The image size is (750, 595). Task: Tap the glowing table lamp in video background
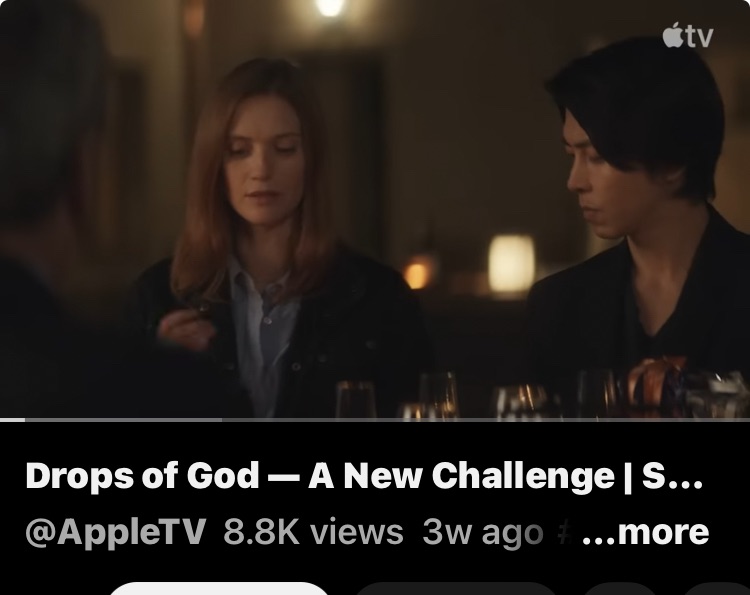(511, 263)
